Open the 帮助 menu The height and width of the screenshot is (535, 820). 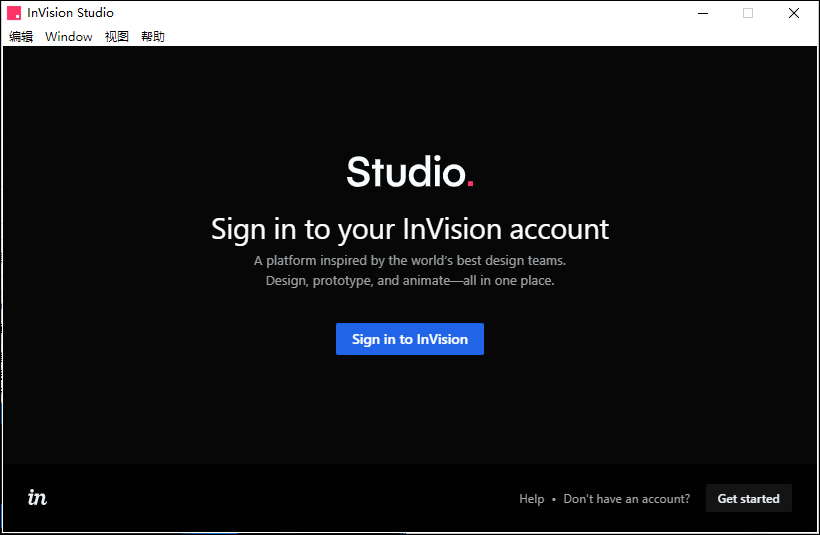(153, 37)
